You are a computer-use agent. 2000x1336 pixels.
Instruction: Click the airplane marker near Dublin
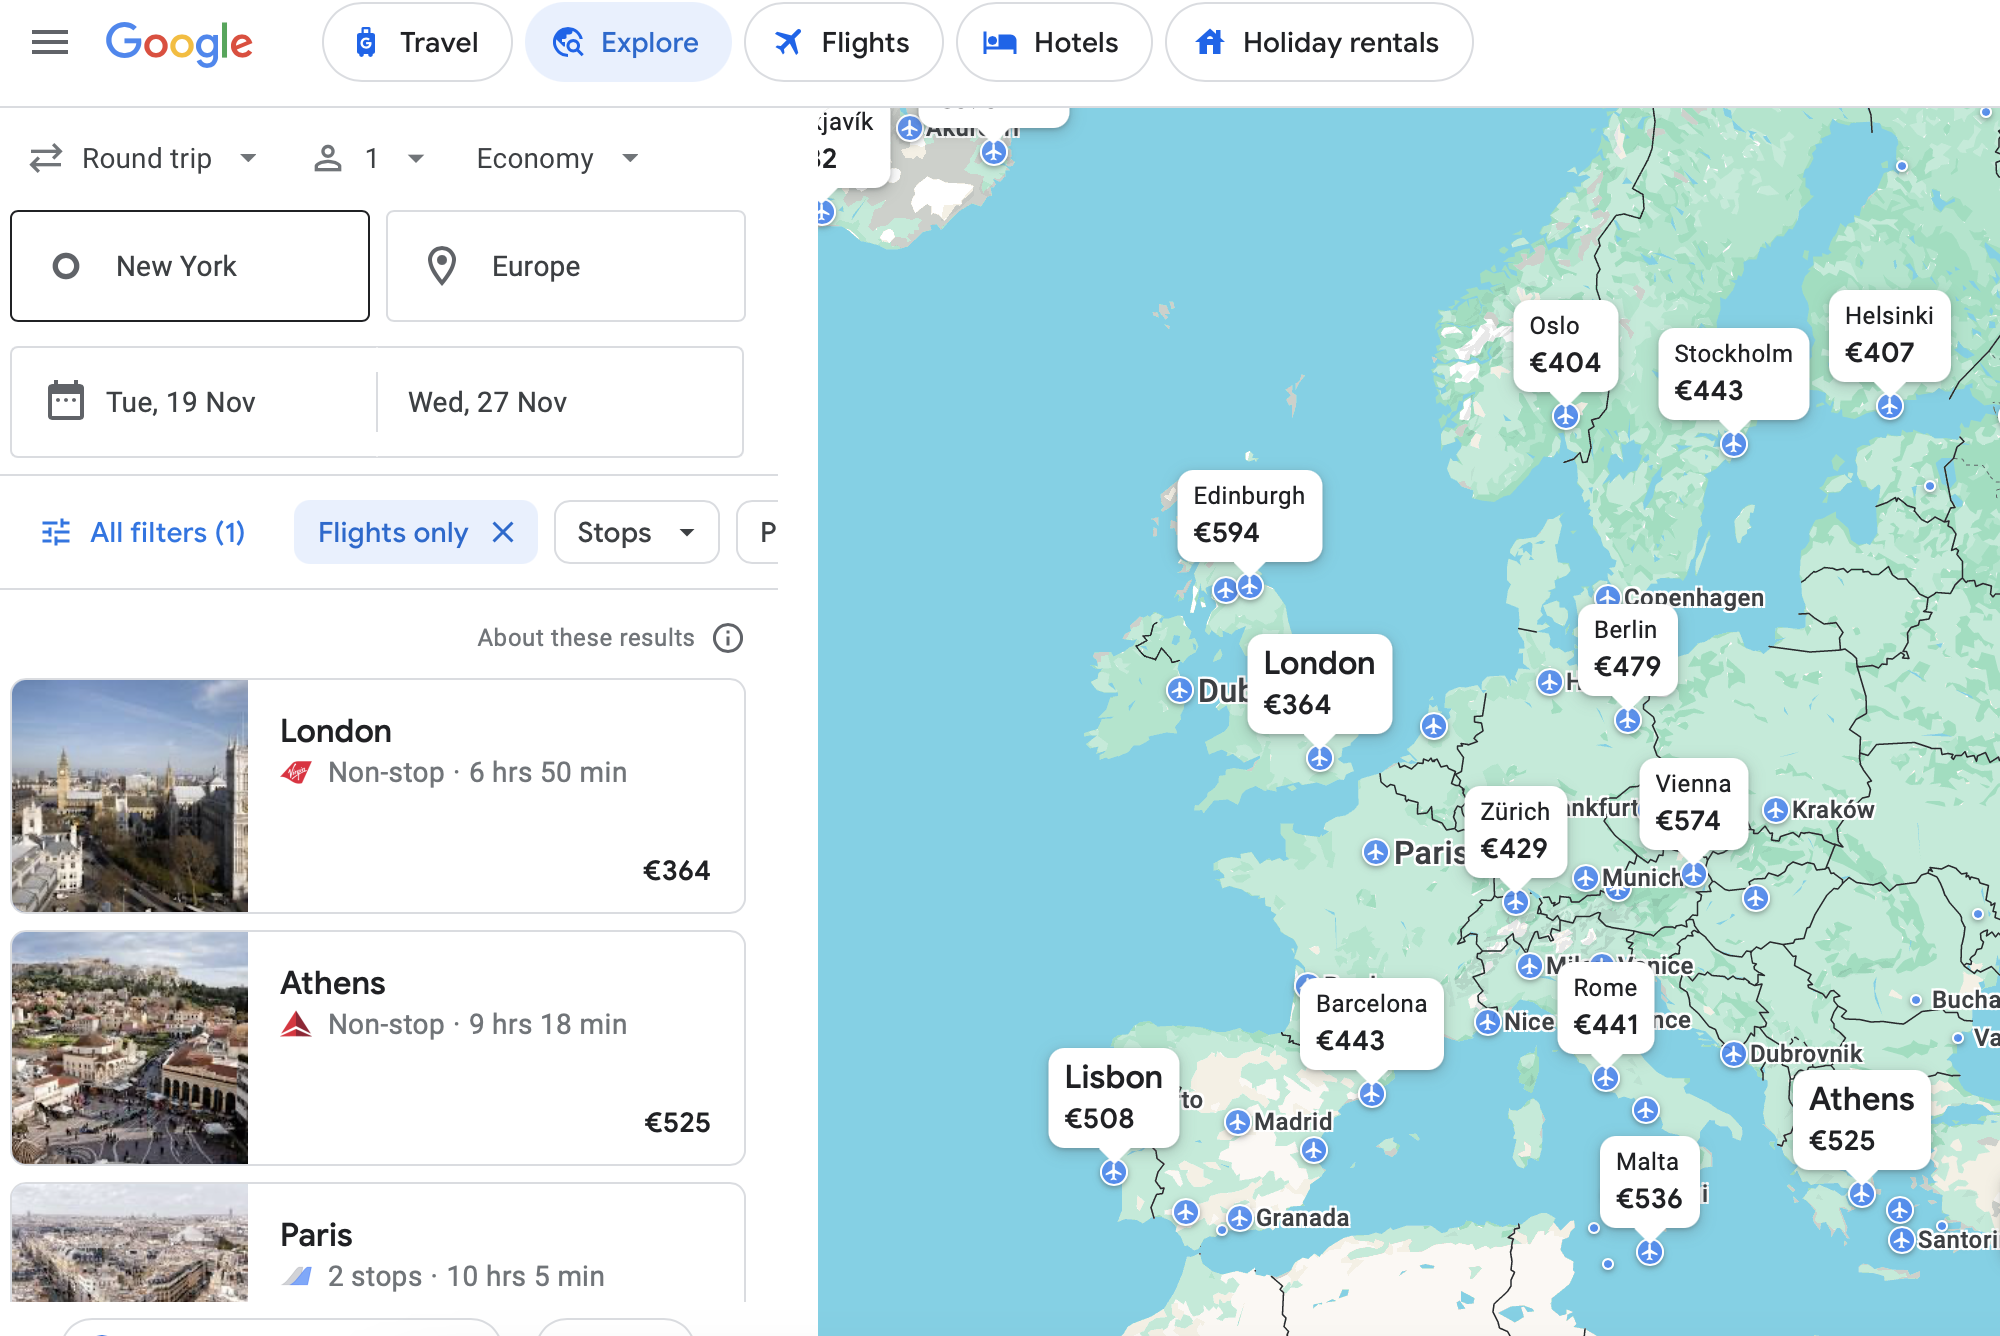pos(1179,690)
